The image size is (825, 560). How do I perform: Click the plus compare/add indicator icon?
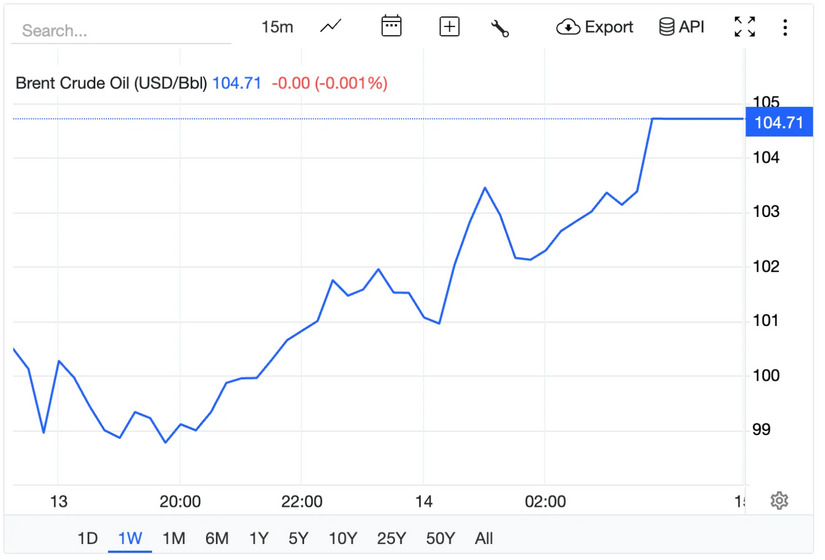450,27
